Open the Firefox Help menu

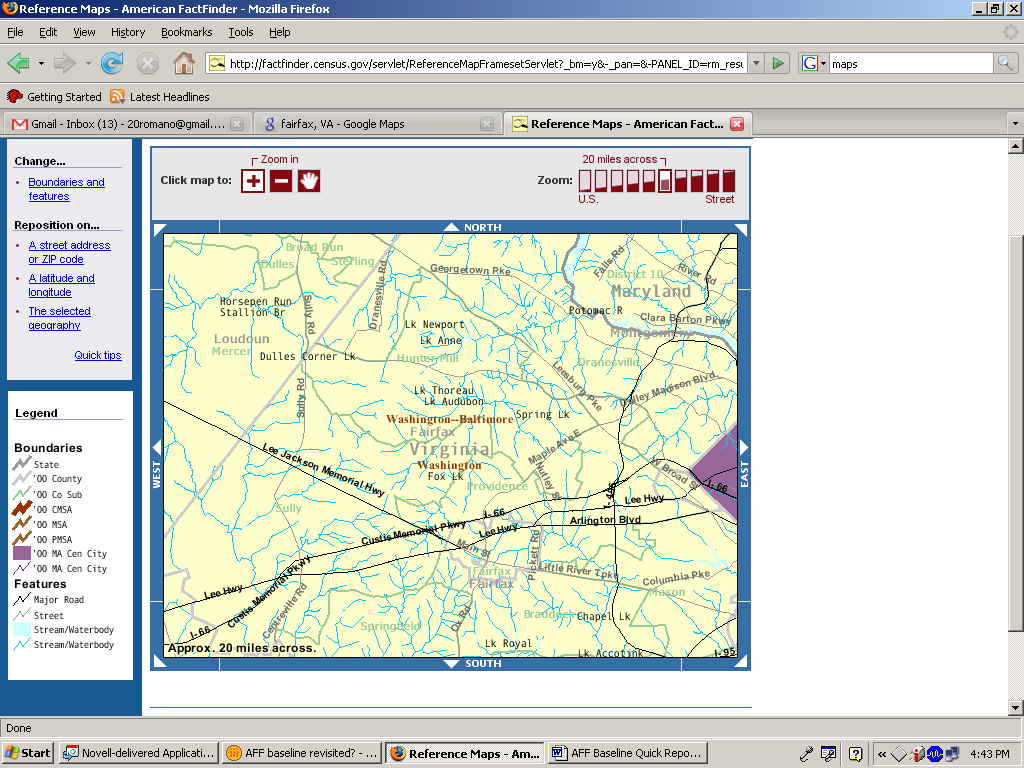(x=280, y=32)
